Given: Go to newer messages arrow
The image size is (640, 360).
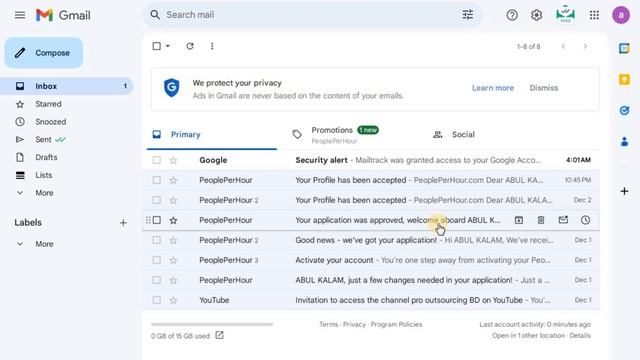Looking at the screenshot, I should 563,47.
